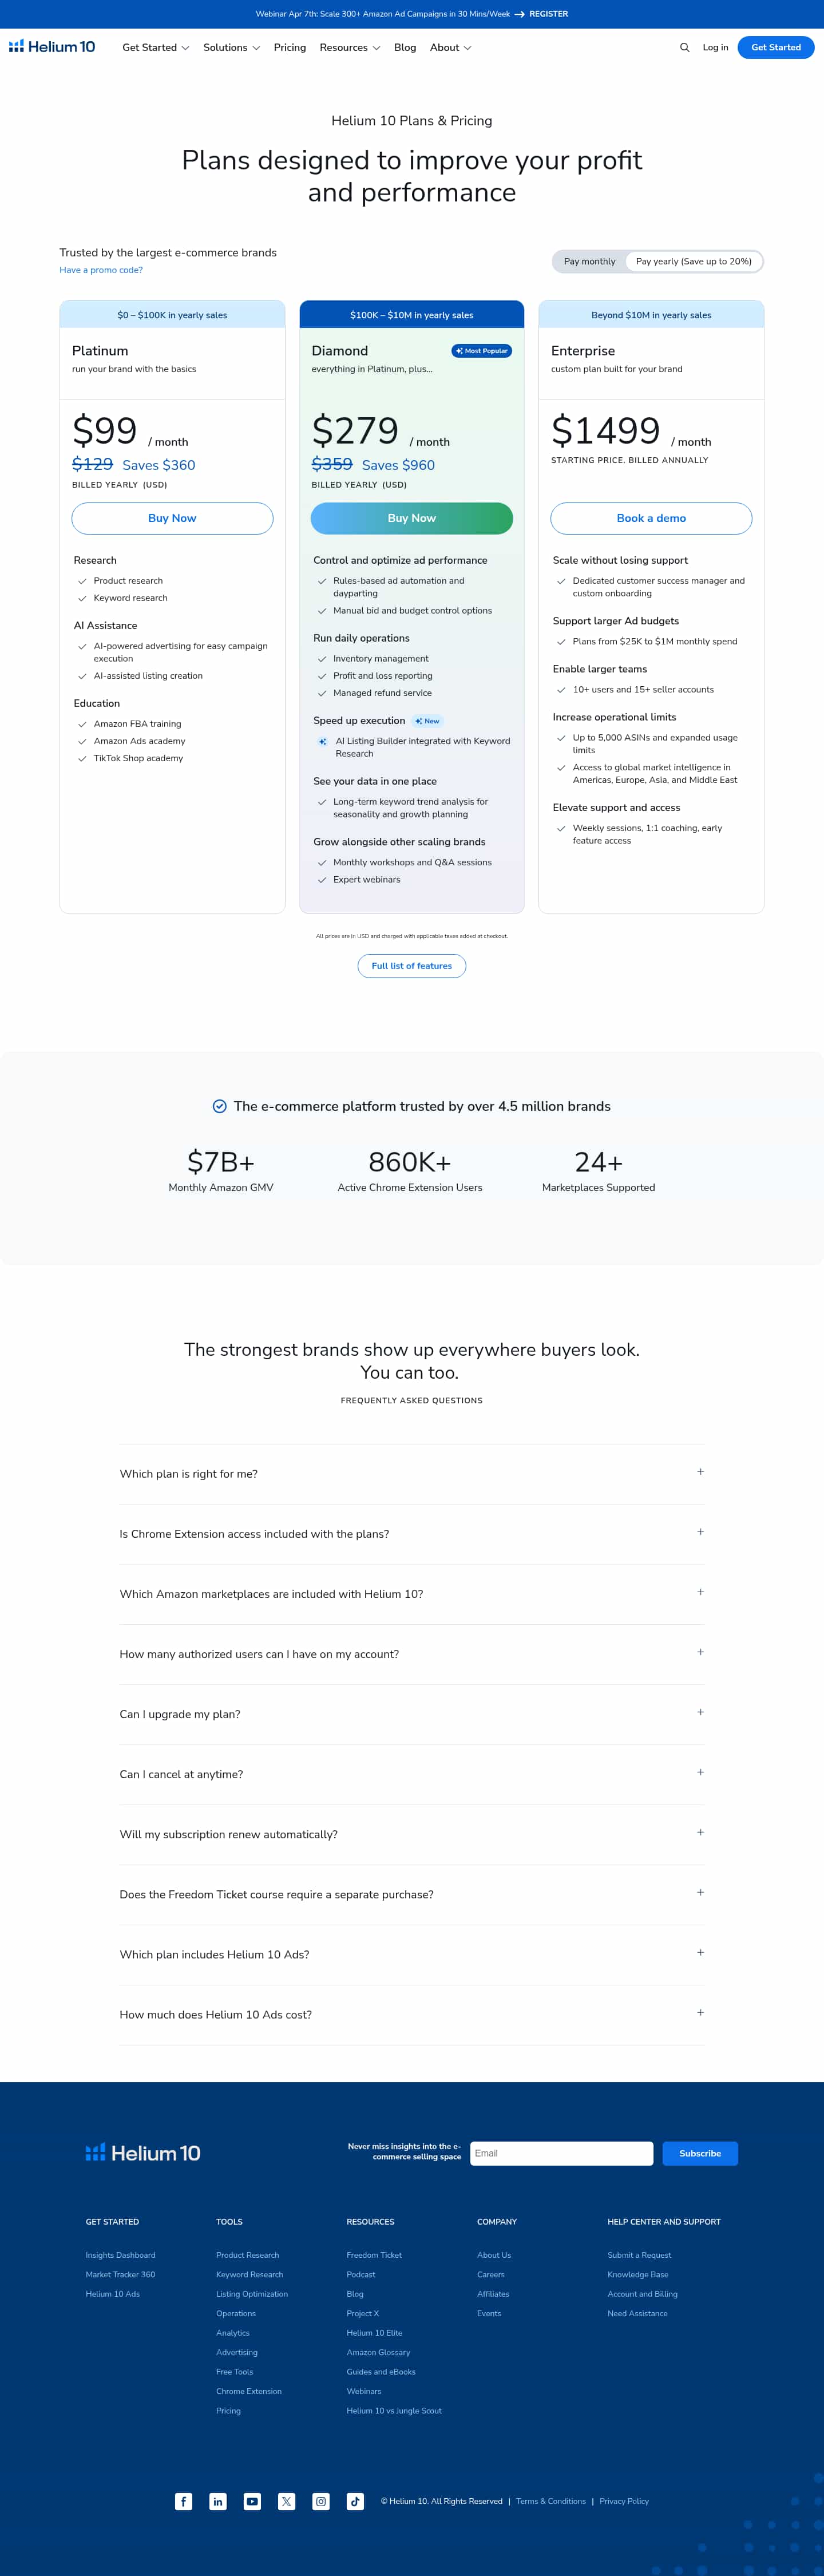Image resolution: width=824 pixels, height=2576 pixels.
Task: Go to the Blog navigation item
Action: [x=405, y=48]
